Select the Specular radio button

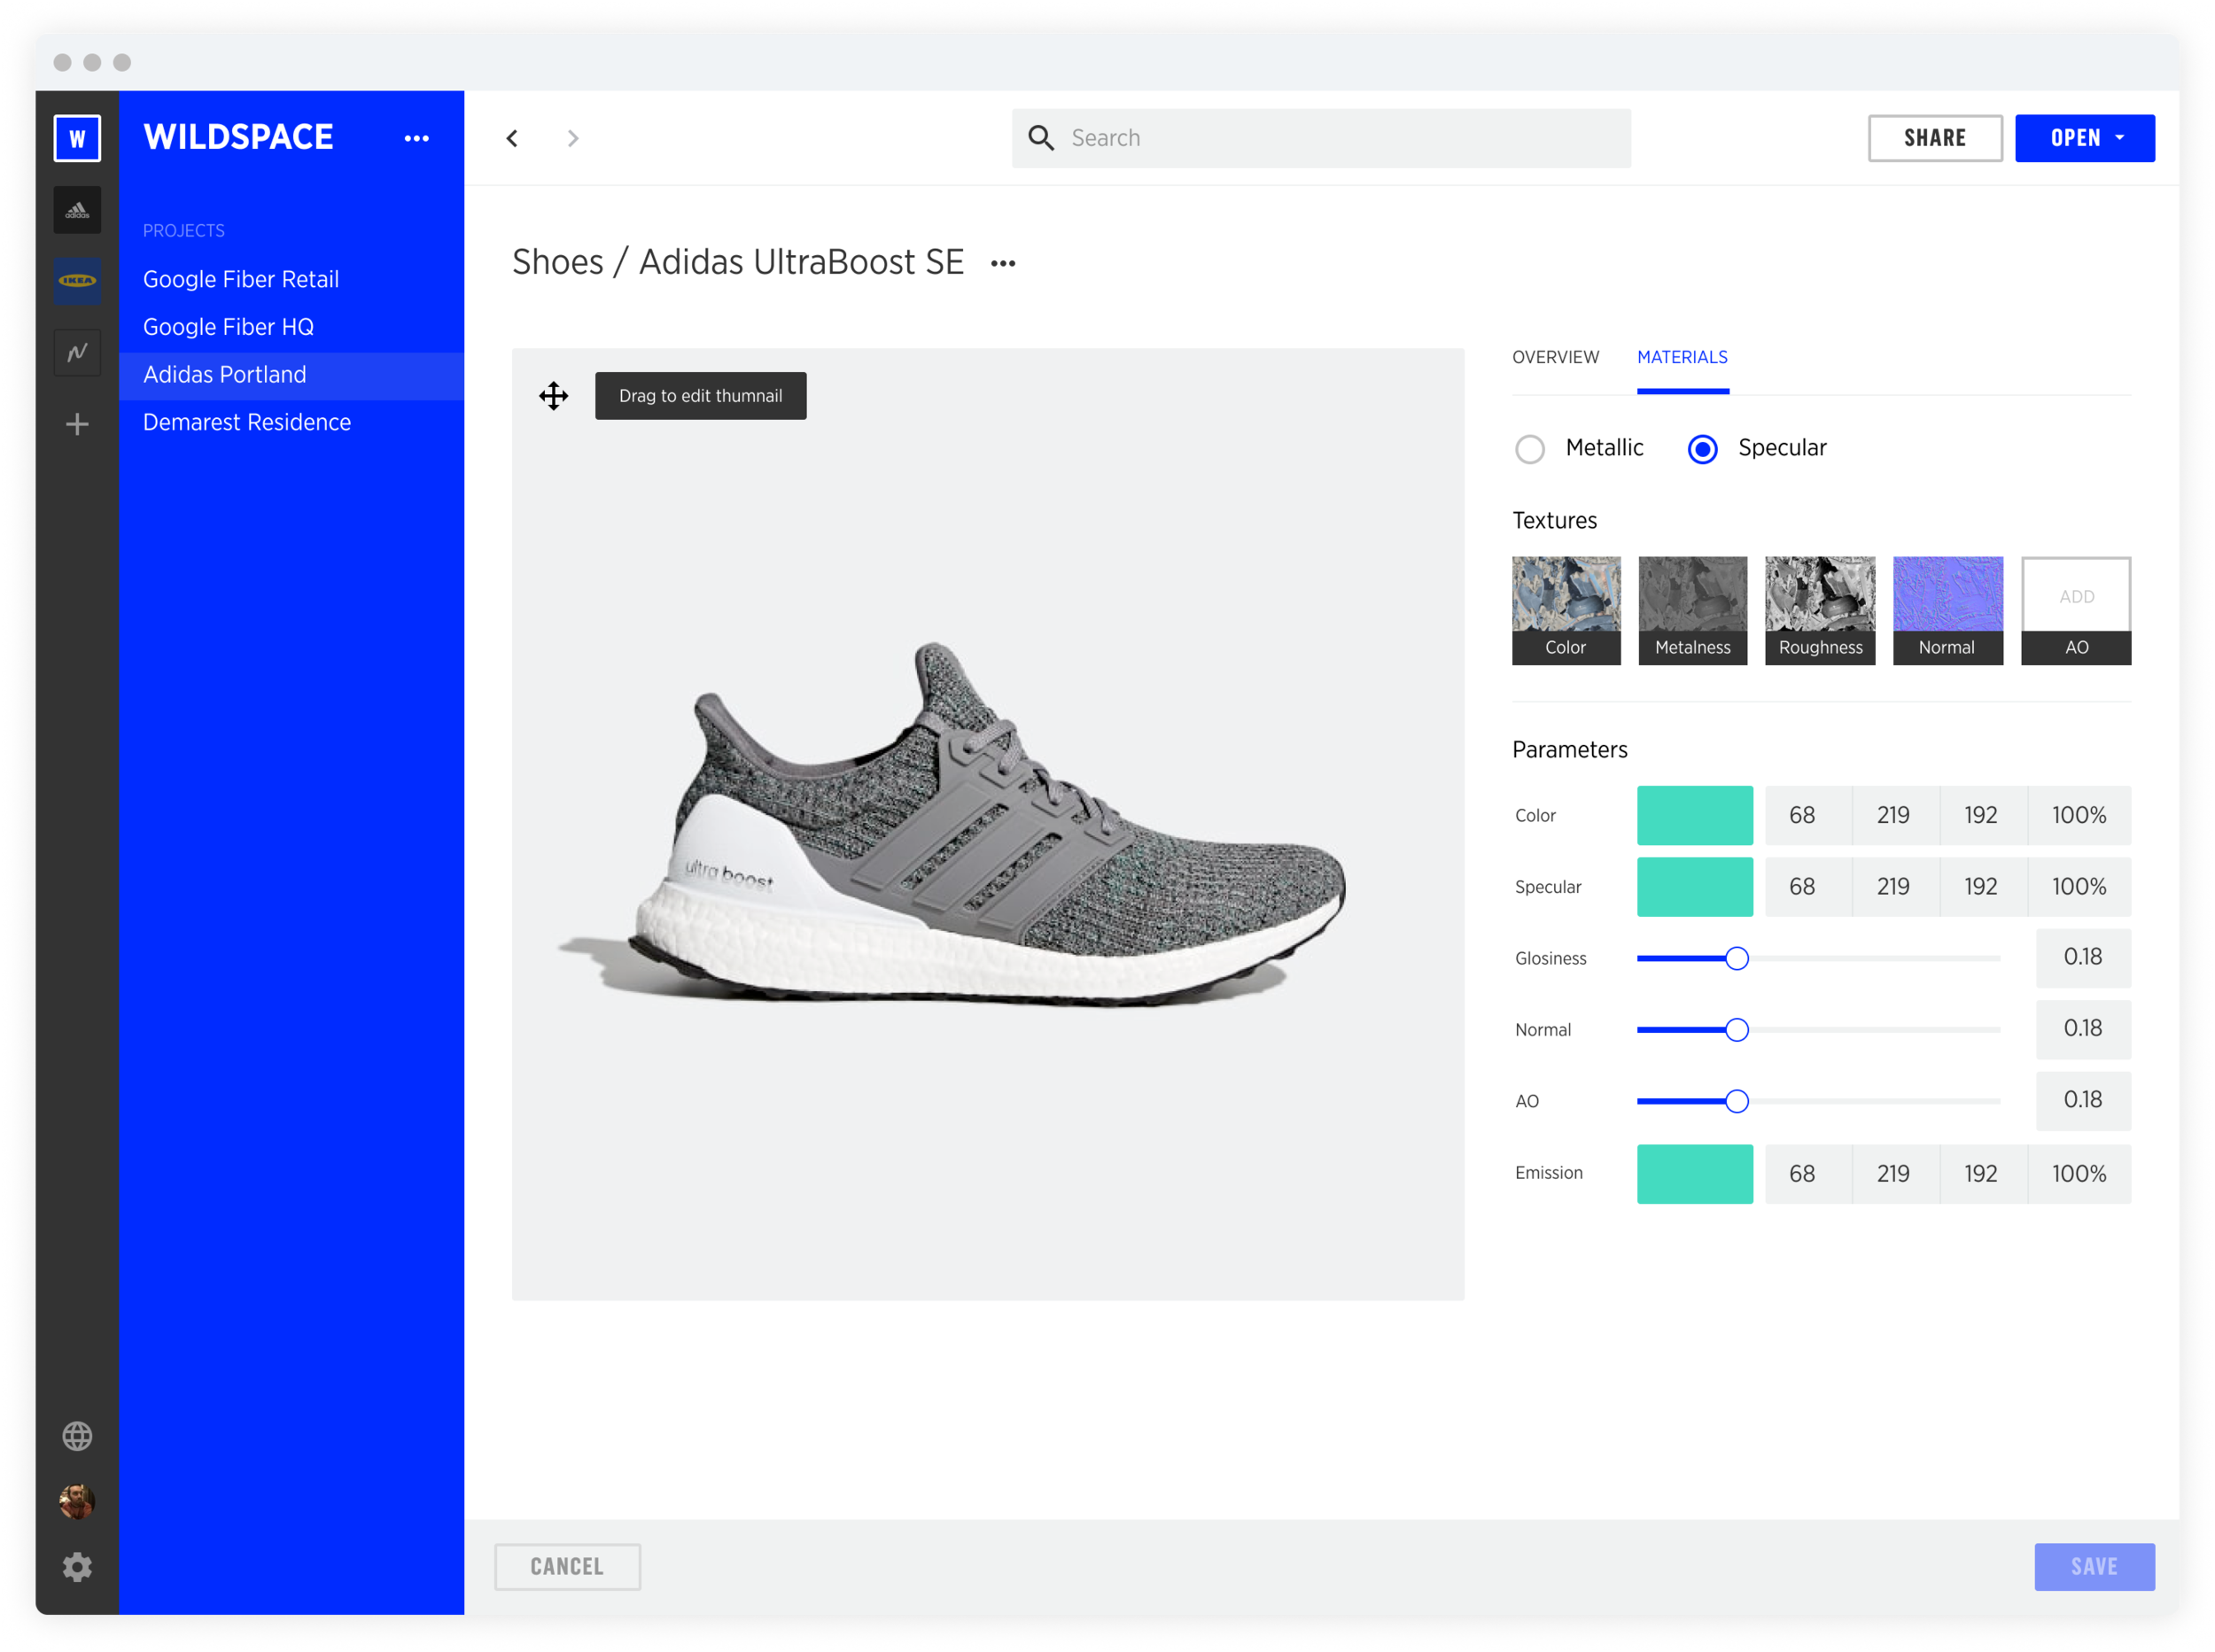(x=1702, y=449)
